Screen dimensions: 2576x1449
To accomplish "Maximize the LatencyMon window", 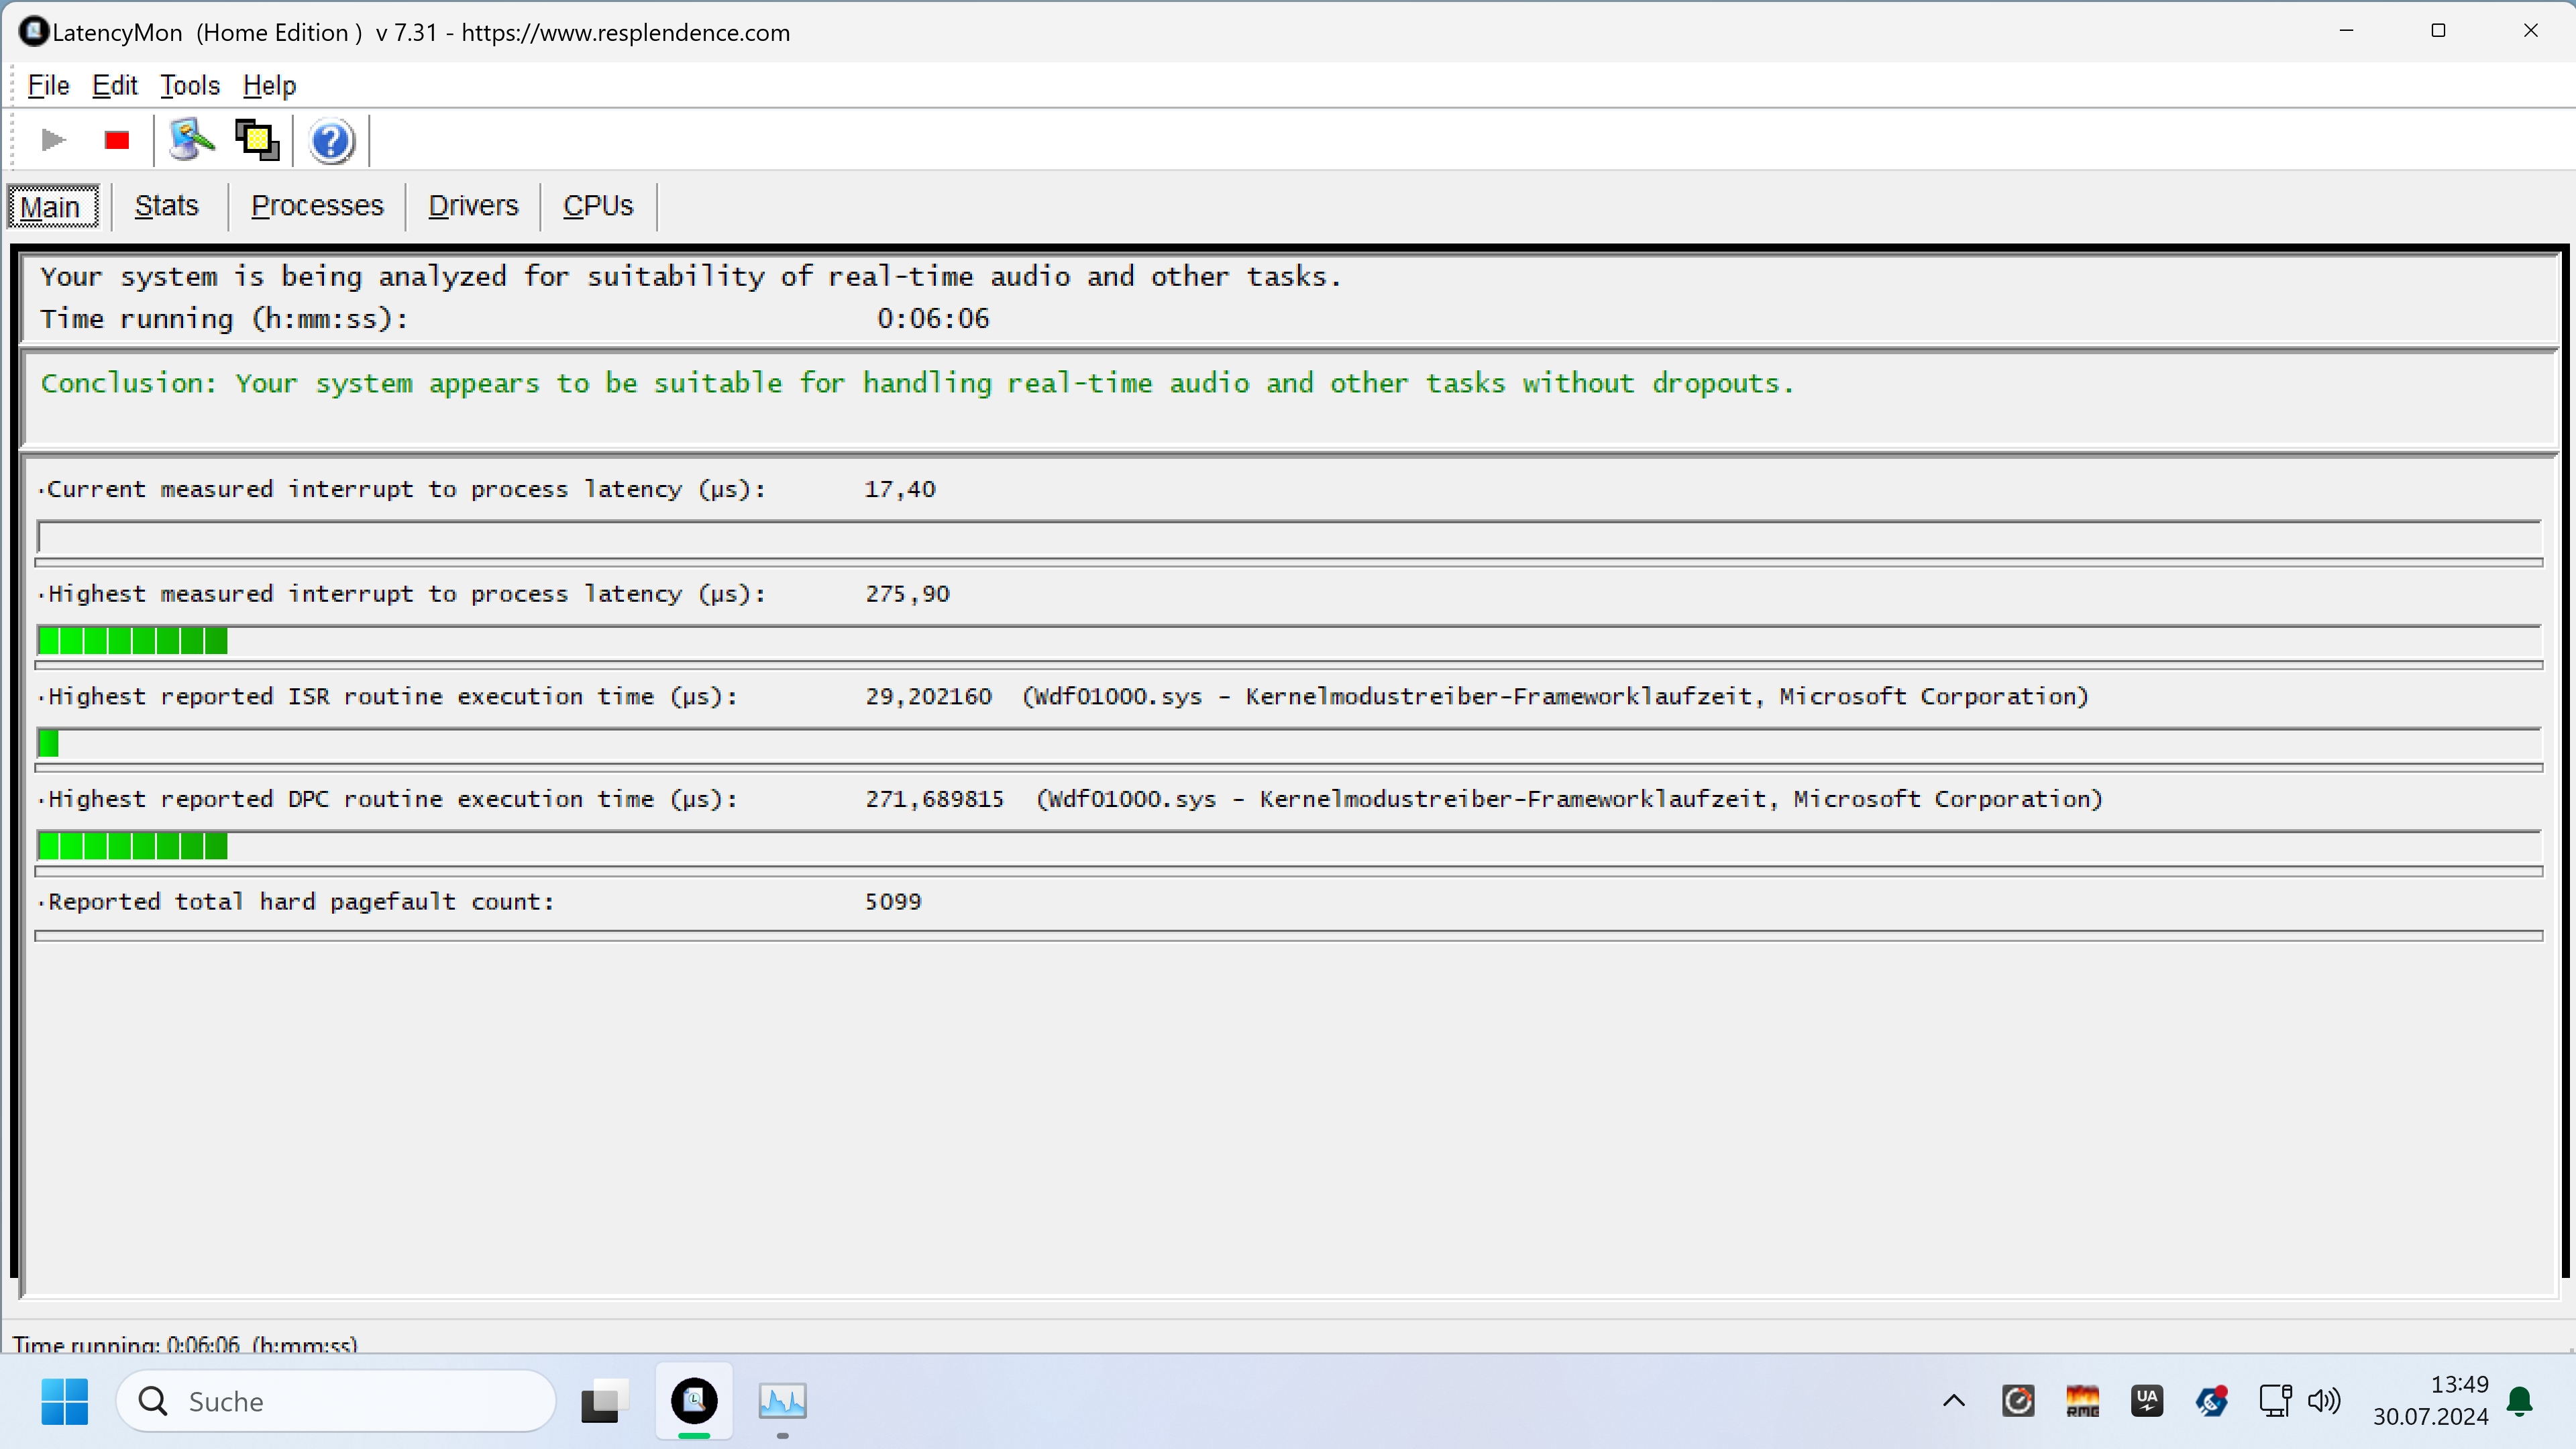I will tap(2439, 31).
